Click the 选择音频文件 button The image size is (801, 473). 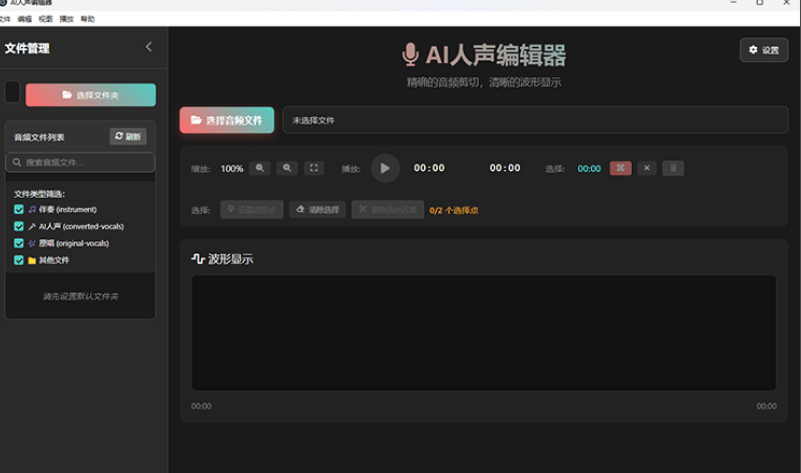pos(227,120)
